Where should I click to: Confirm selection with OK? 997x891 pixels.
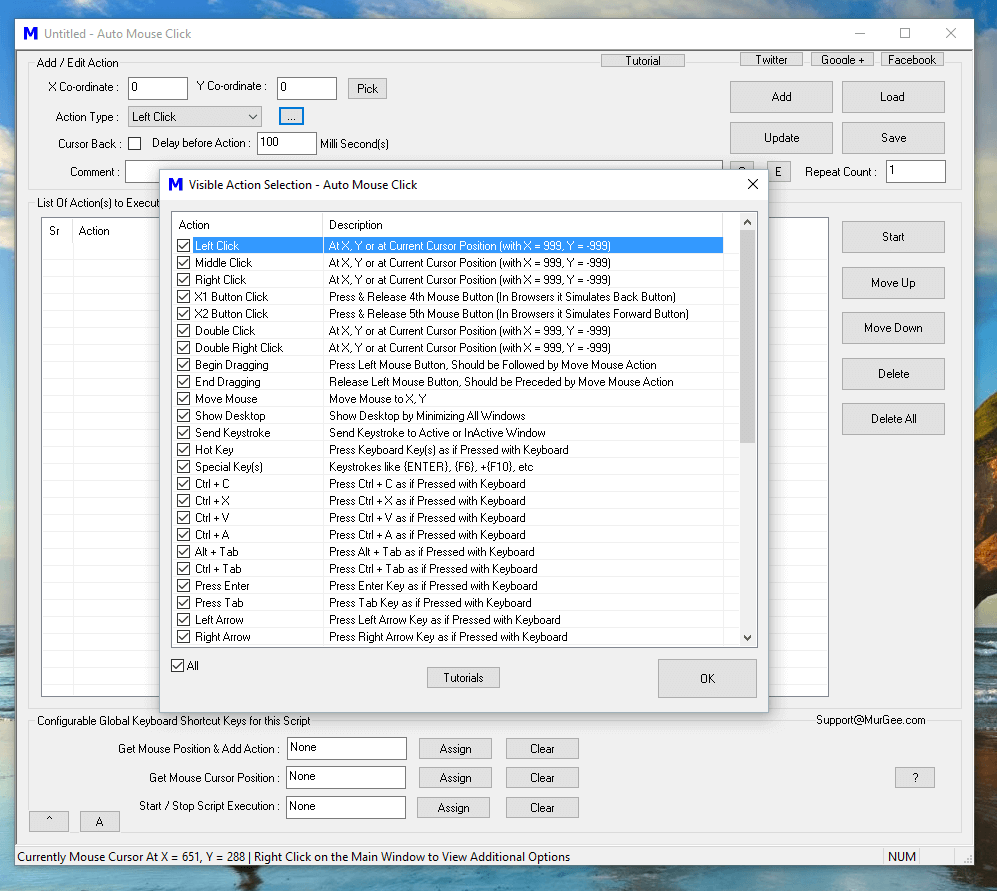pos(706,677)
